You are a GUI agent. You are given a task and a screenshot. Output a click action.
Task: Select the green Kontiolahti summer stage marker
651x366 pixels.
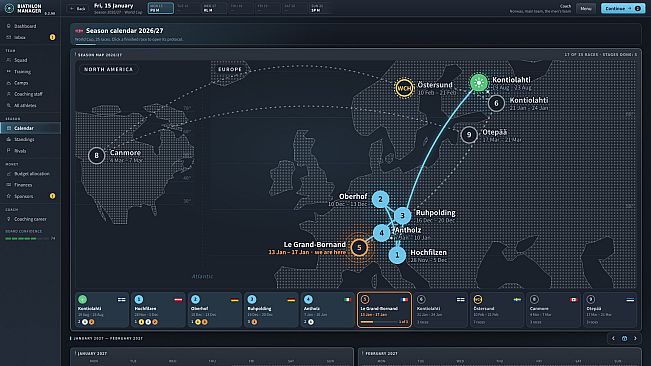478,83
